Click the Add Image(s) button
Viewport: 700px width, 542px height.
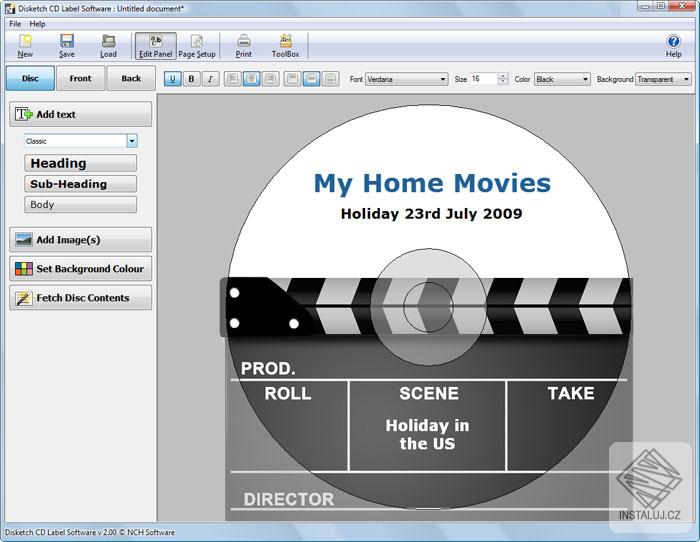pos(80,240)
